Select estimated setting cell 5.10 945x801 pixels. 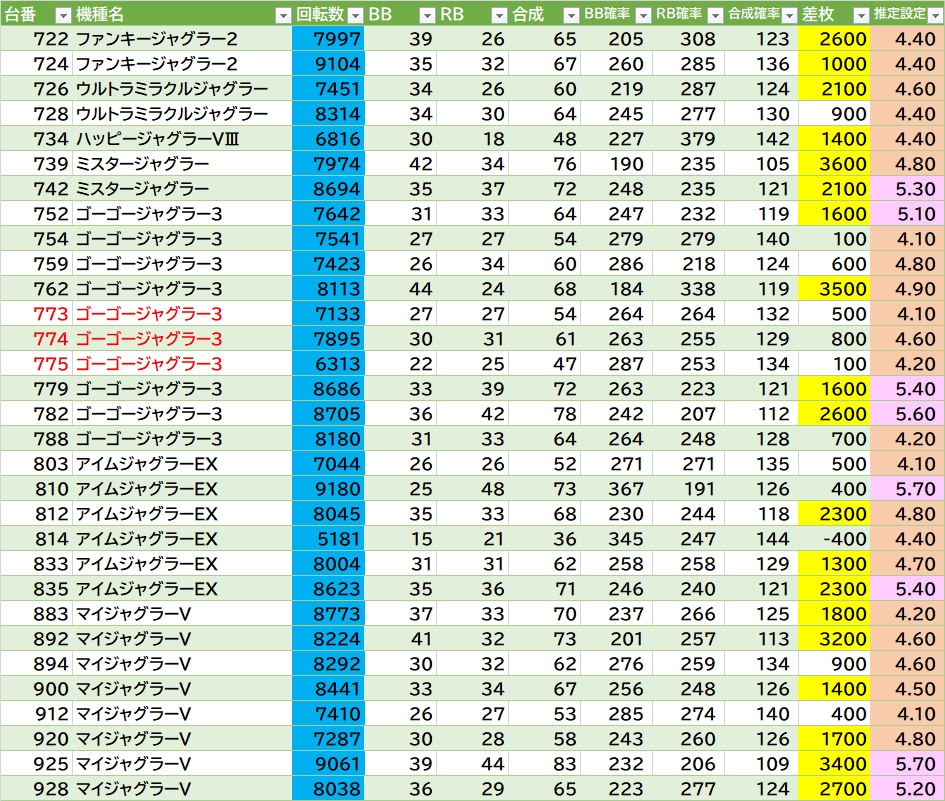[x=907, y=213]
